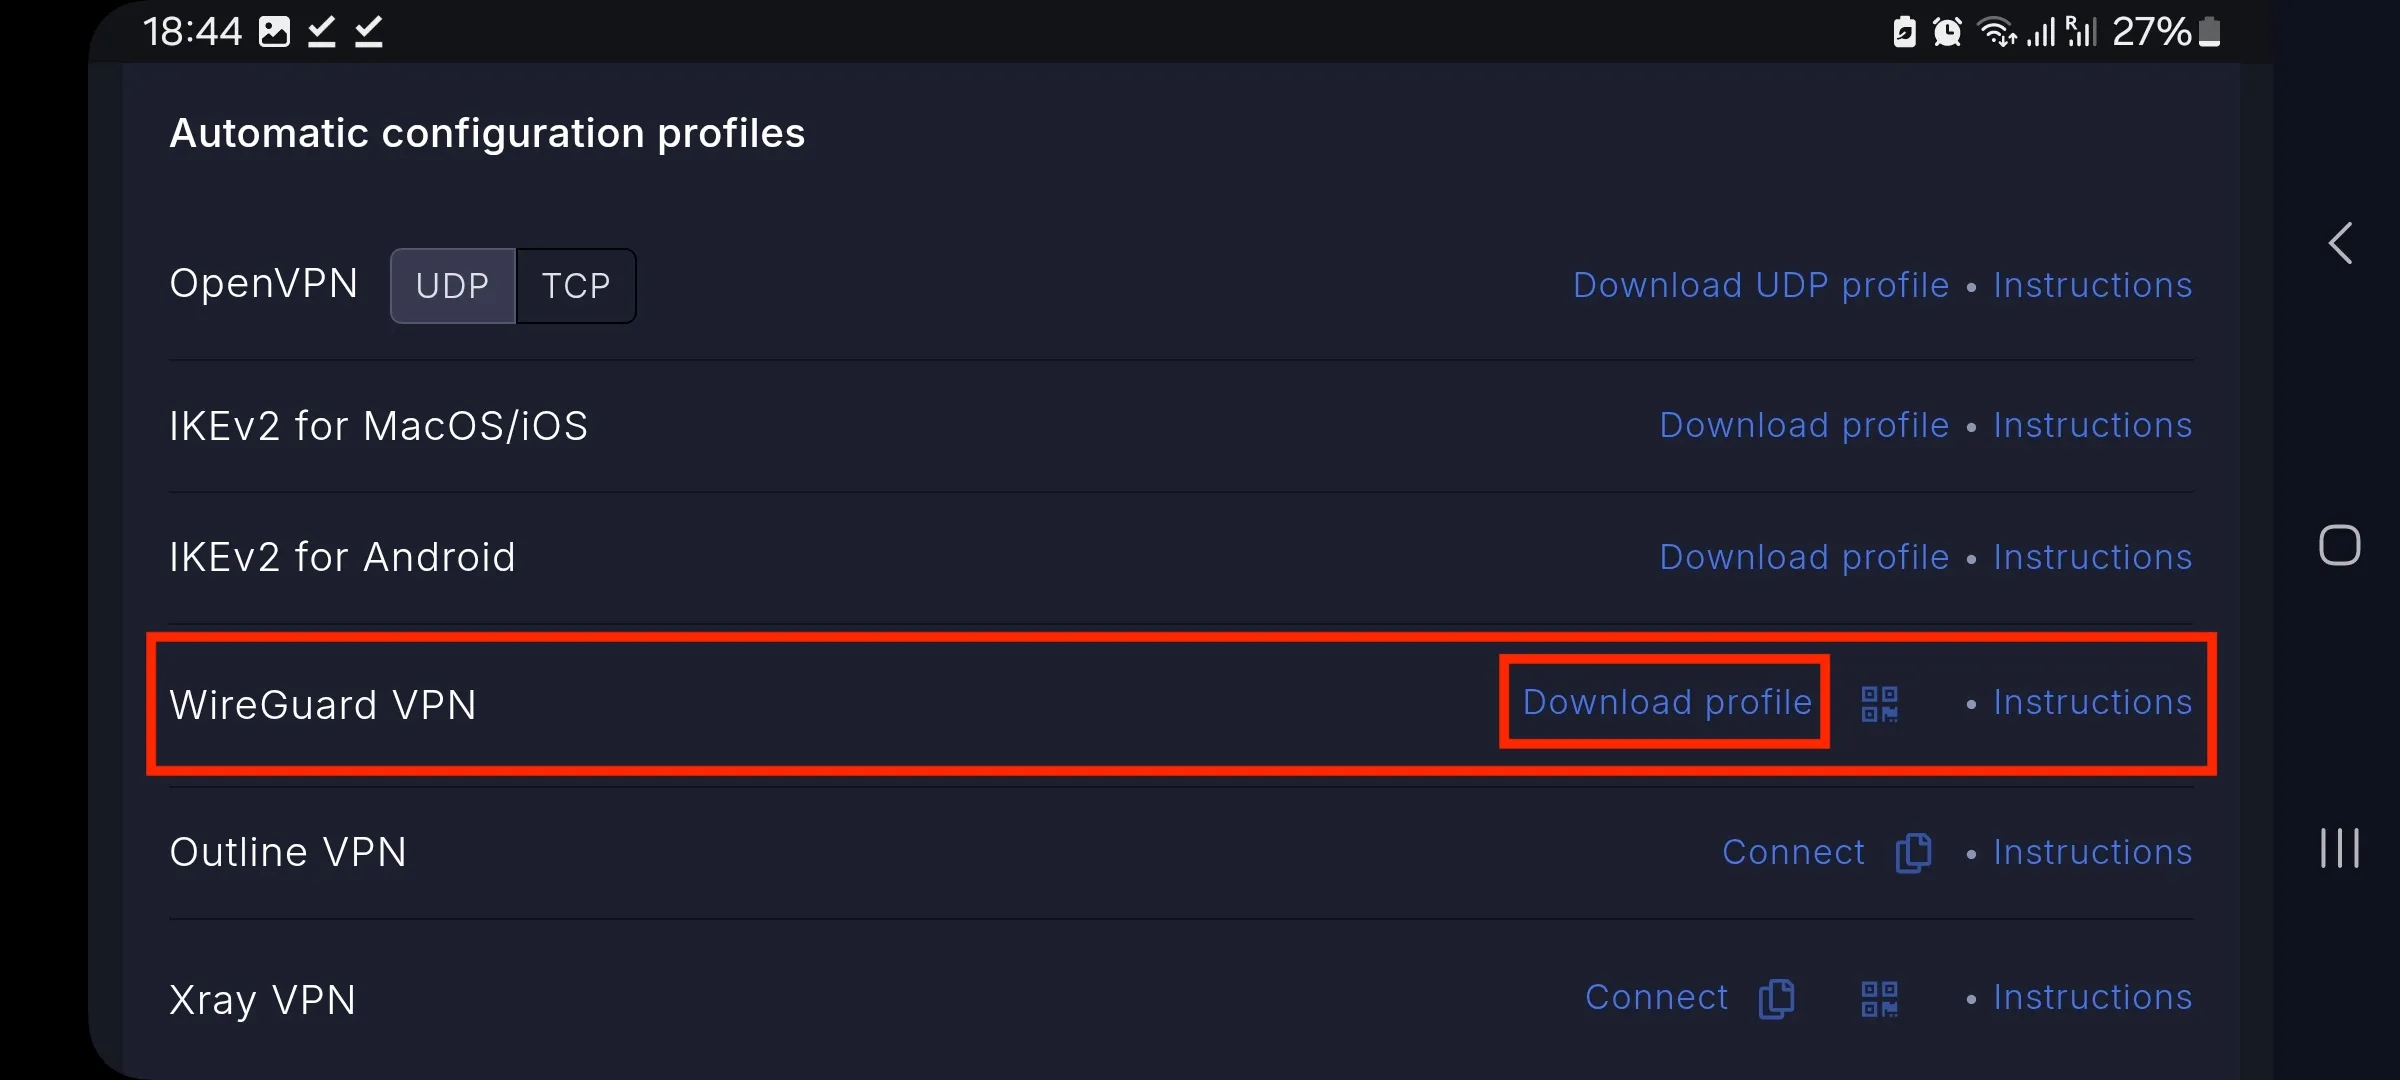Tap the Android home button

[2340, 545]
